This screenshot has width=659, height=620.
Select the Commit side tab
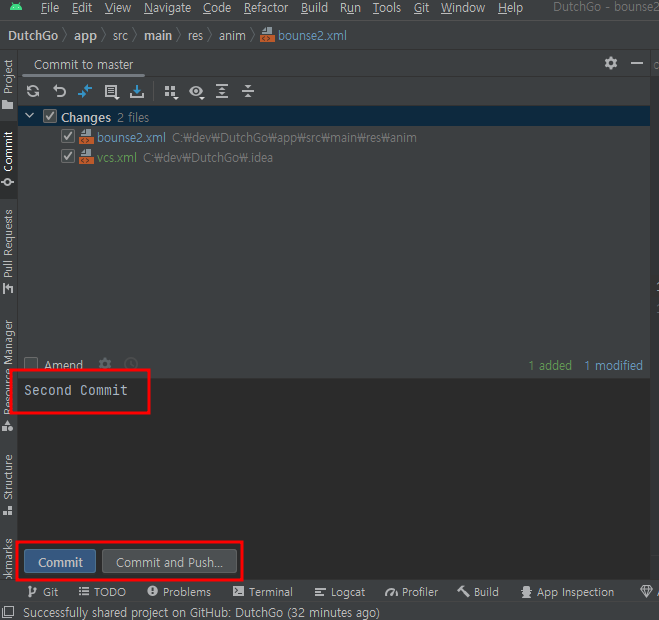pos(8,159)
